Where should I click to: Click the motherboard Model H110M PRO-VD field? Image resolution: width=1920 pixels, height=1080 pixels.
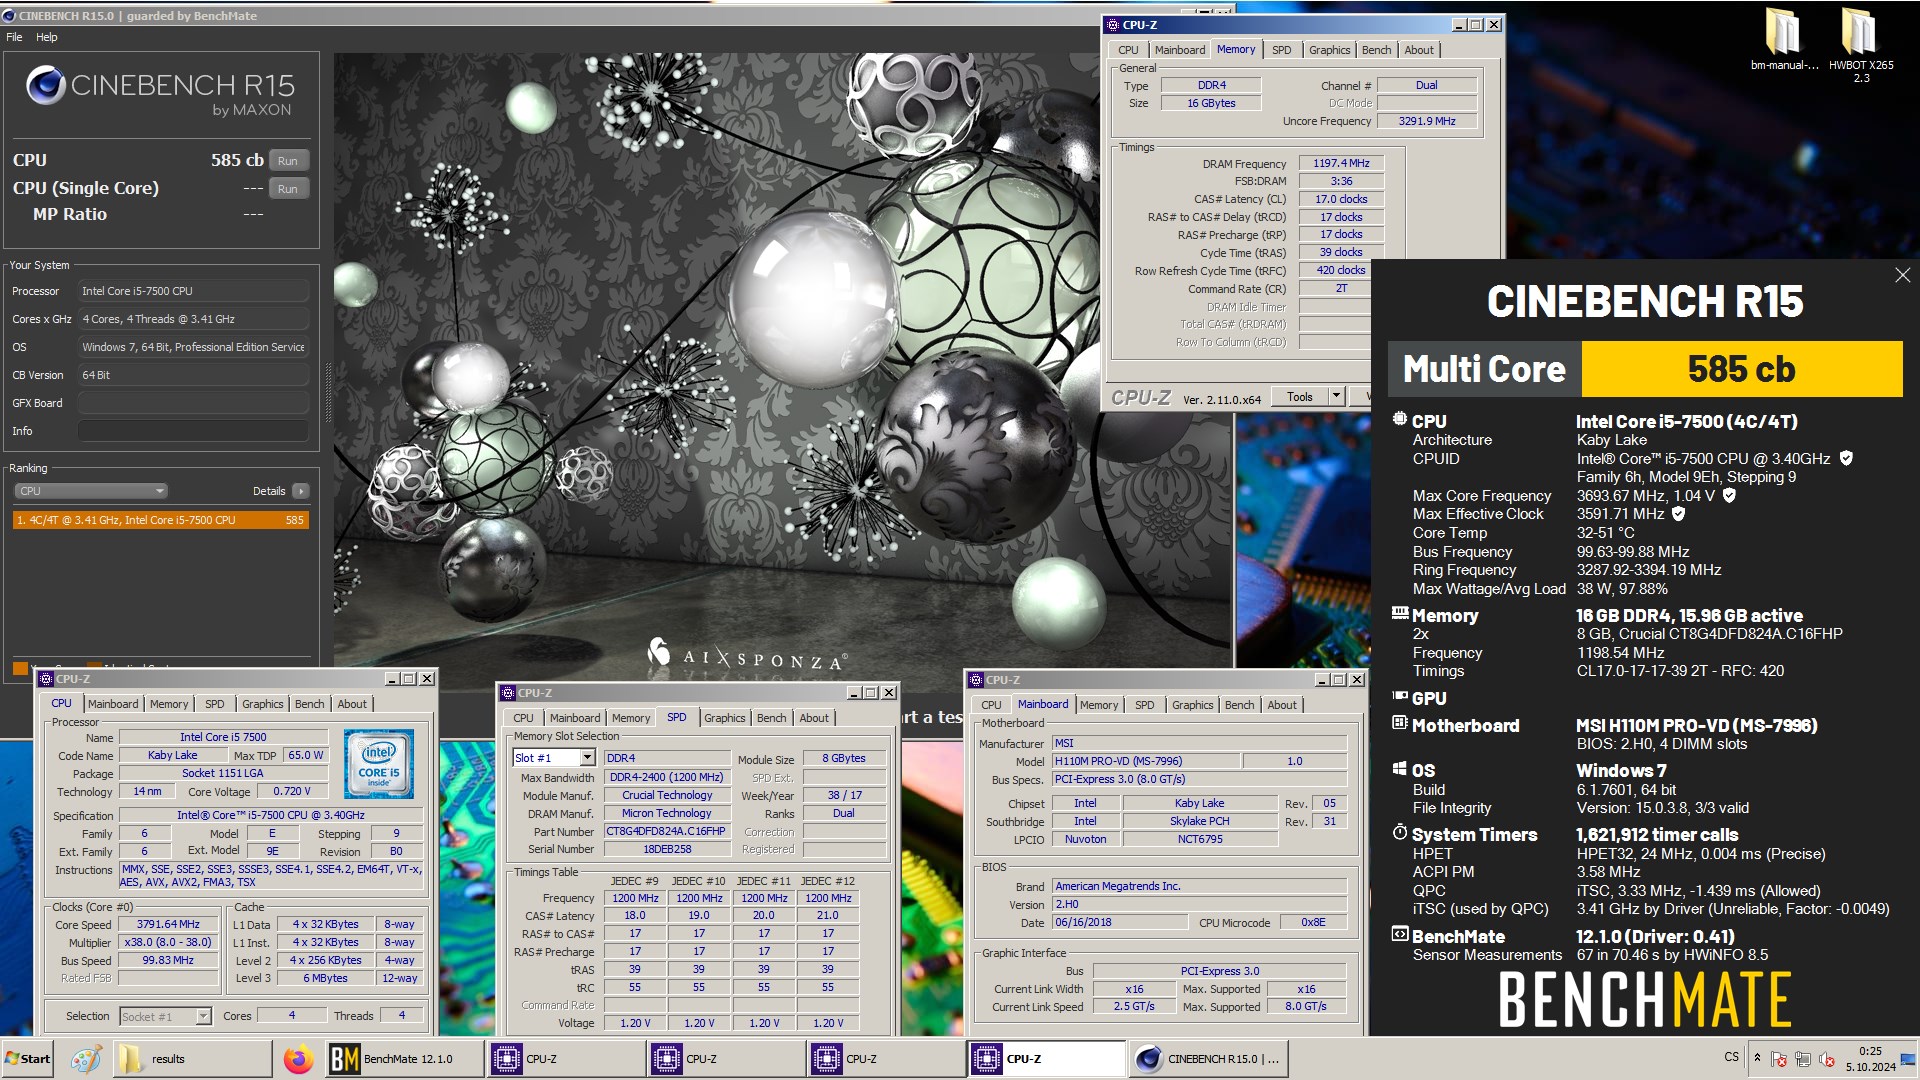pyautogui.click(x=1146, y=761)
